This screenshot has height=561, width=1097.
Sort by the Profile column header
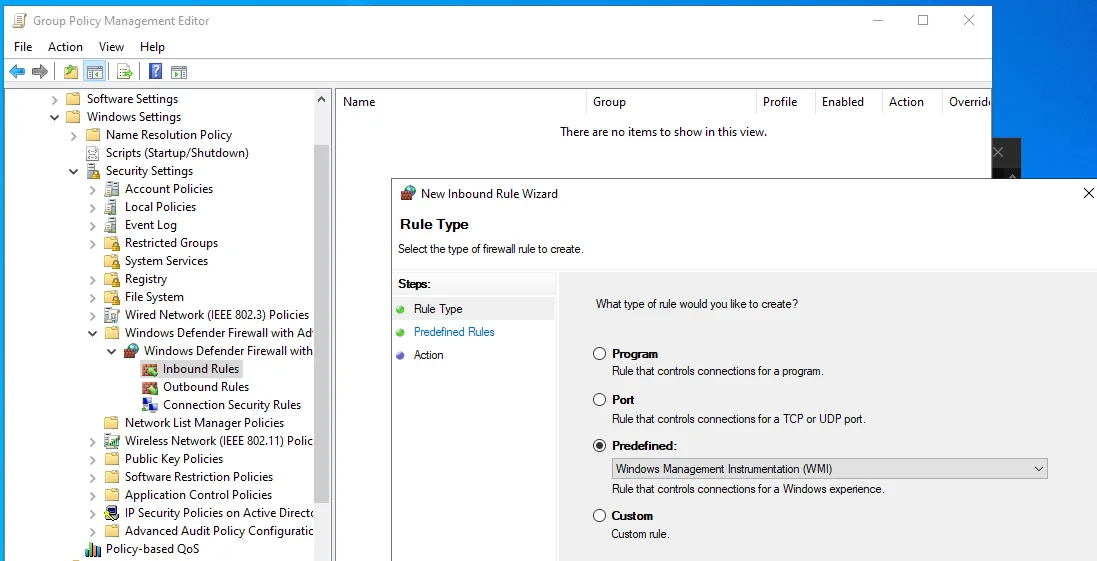click(x=786, y=102)
